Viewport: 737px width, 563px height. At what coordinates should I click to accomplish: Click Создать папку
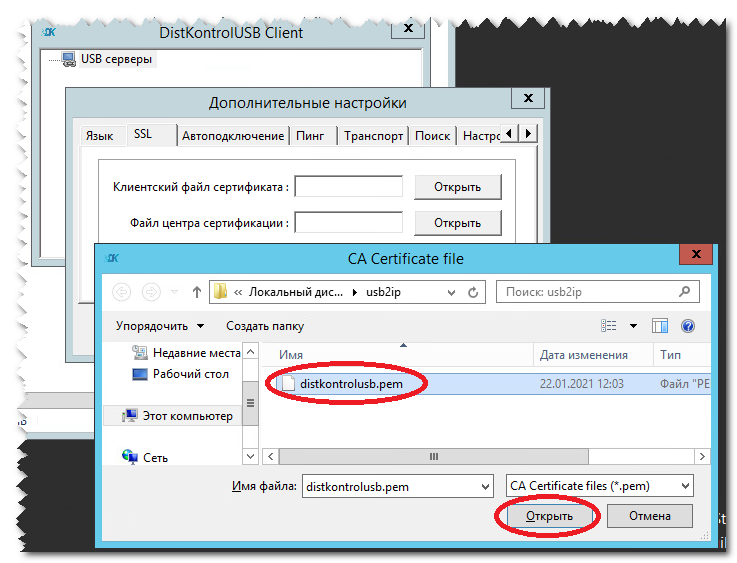click(x=265, y=326)
